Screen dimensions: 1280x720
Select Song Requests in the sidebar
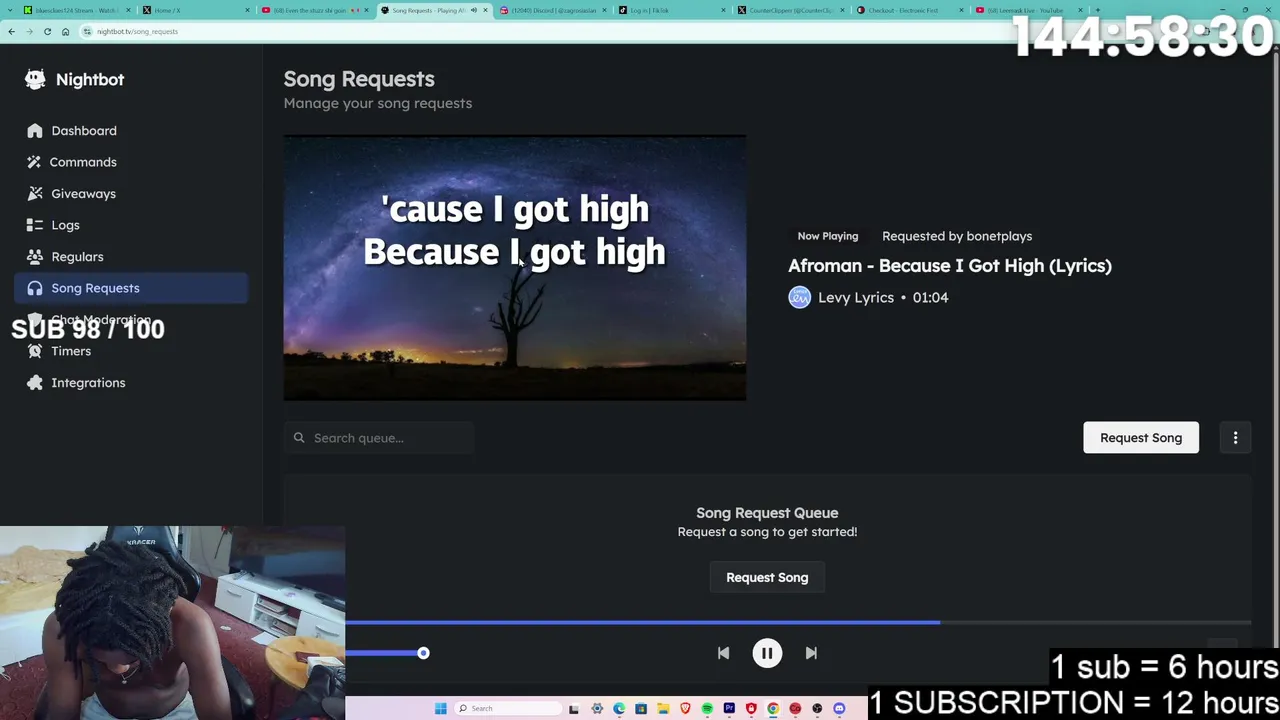pyautogui.click(x=131, y=288)
